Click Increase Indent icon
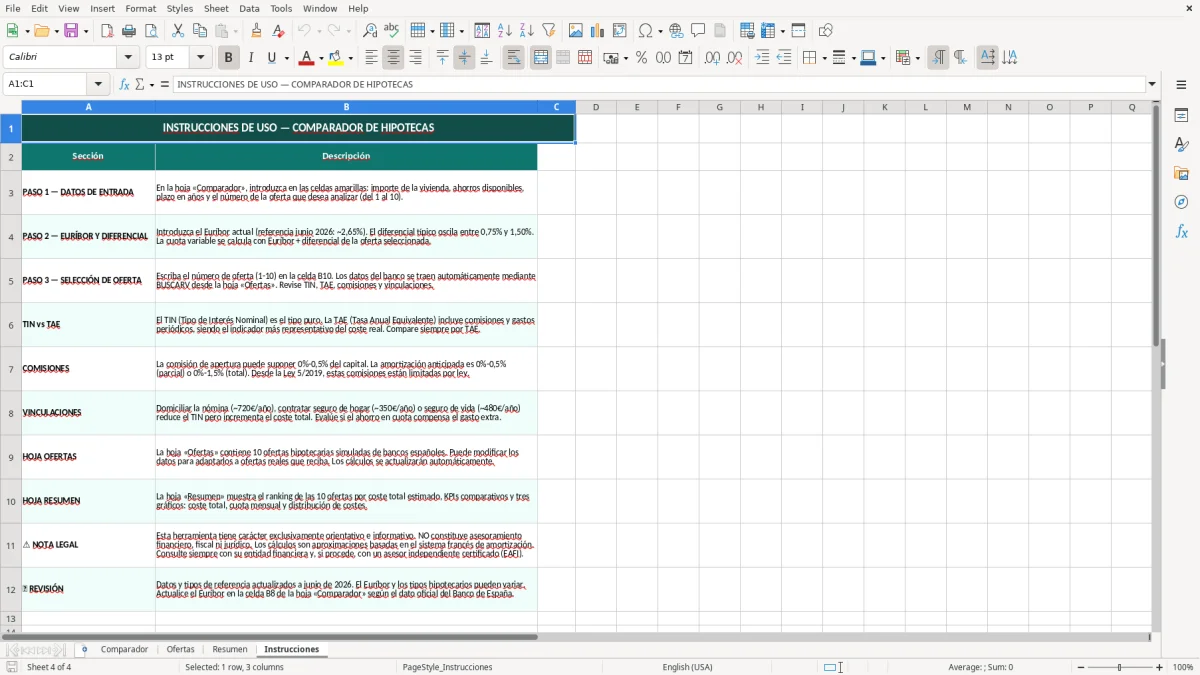 pyautogui.click(x=762, y=58)
